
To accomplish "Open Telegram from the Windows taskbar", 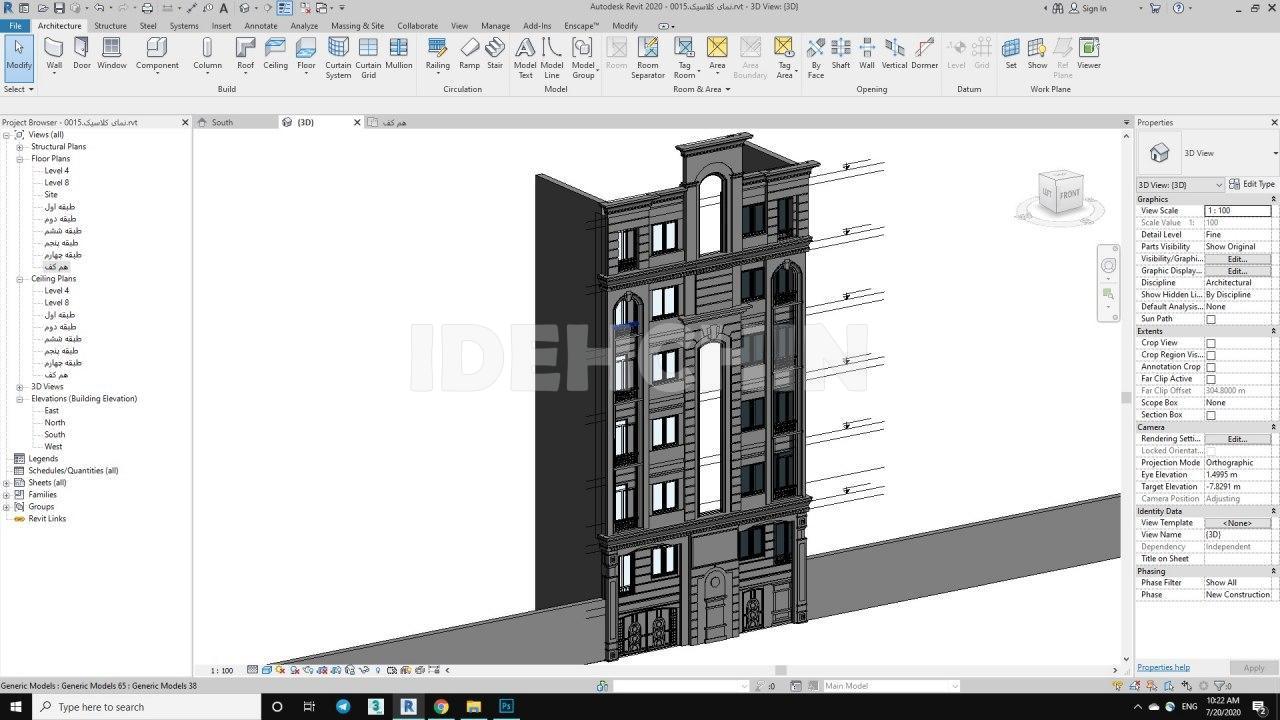I will point(343,706).
